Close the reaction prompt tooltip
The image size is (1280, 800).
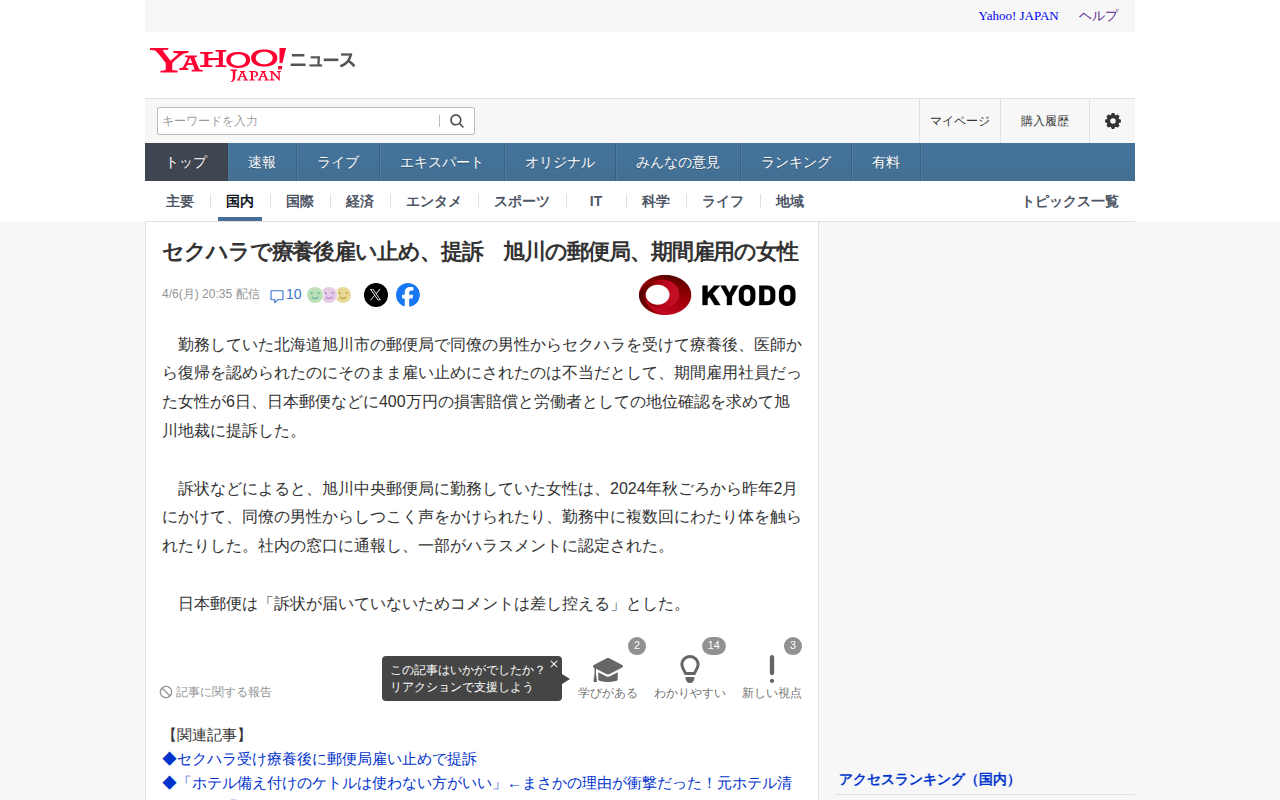click(554, 664)
